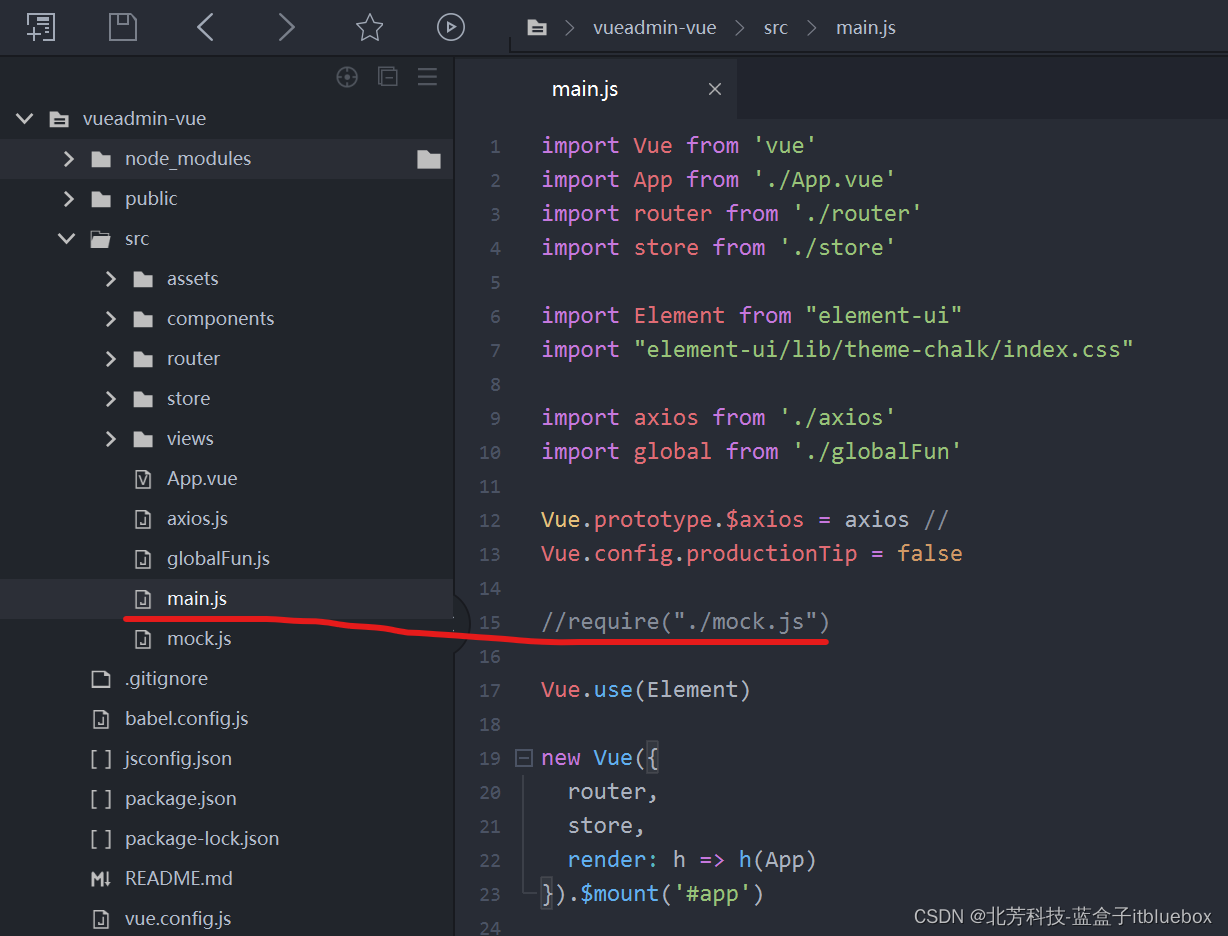The image size is (1228, 936).
Task: Locate current file with the target icon
Action: click(347, 77)
